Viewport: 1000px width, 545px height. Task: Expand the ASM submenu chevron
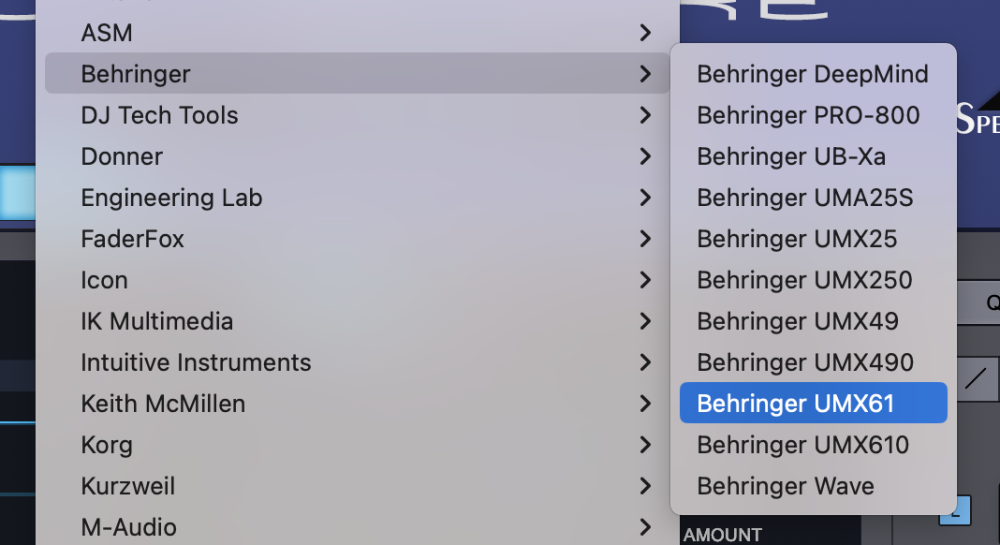click(645, 33)
